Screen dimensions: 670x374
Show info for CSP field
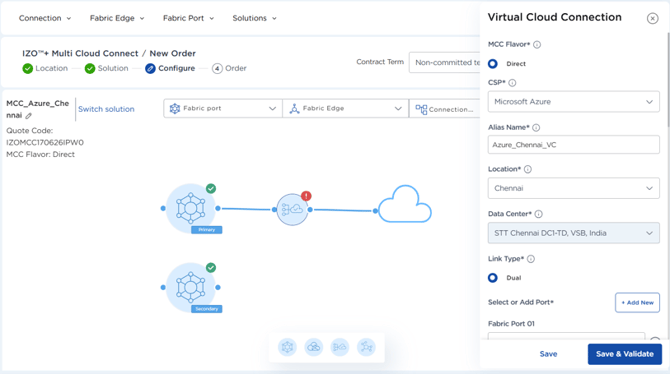coord(512,83)
